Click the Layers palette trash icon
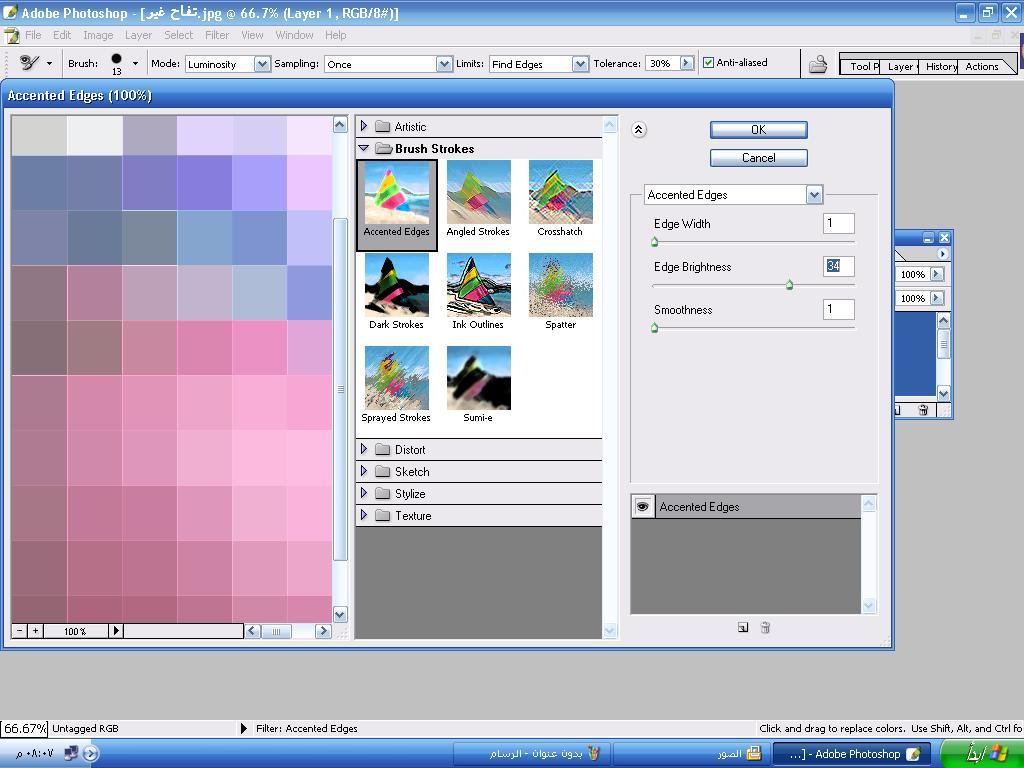This screenshot has width=1024, height=768. 923,410
